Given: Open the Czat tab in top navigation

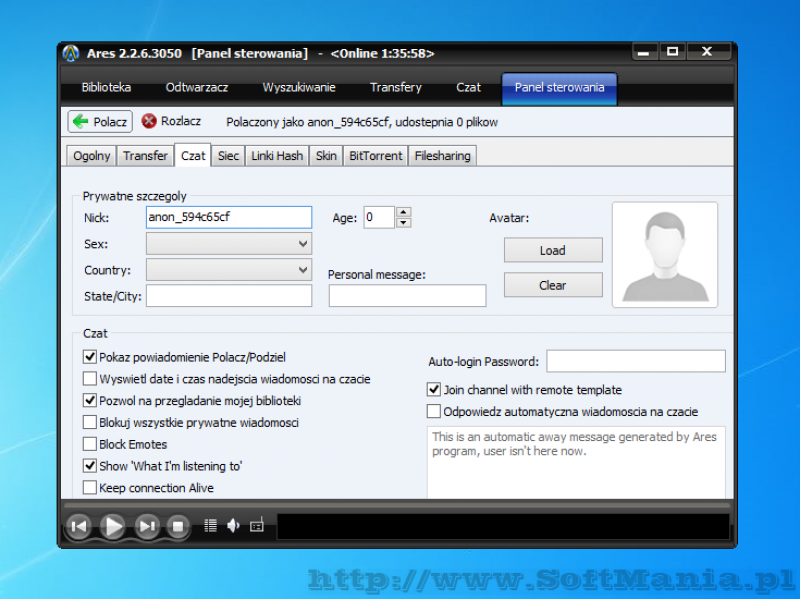Looking at the screenshot, I should tap(468, 87).
